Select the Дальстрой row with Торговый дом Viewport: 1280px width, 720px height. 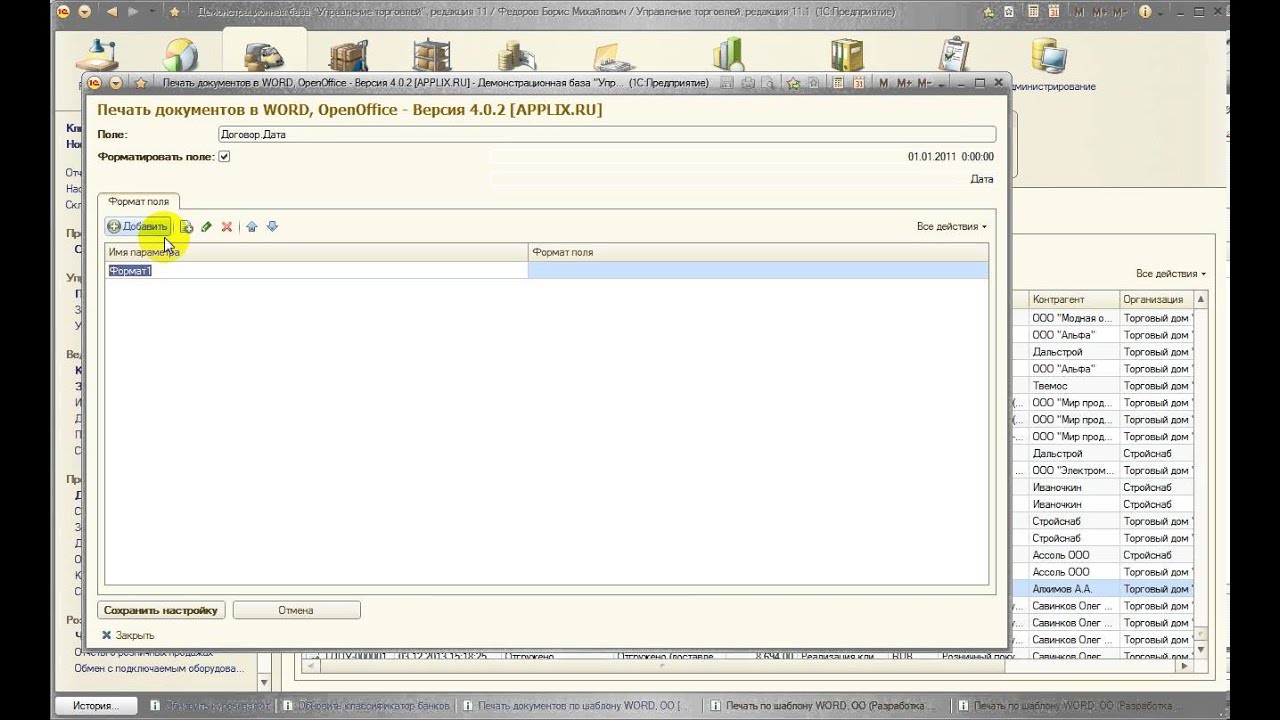(1111, 352)
